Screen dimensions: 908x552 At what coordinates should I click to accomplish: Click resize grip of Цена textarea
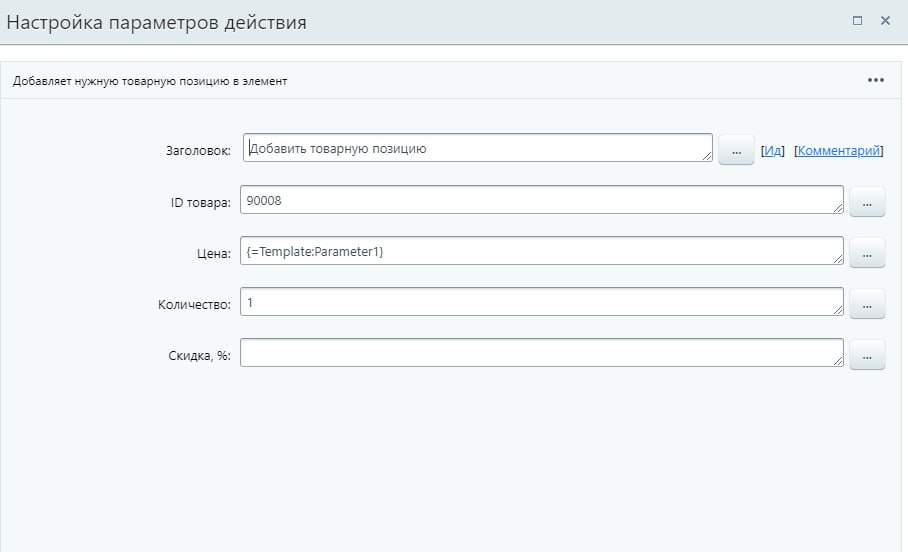pyautogui.click(x=838, y=259)
